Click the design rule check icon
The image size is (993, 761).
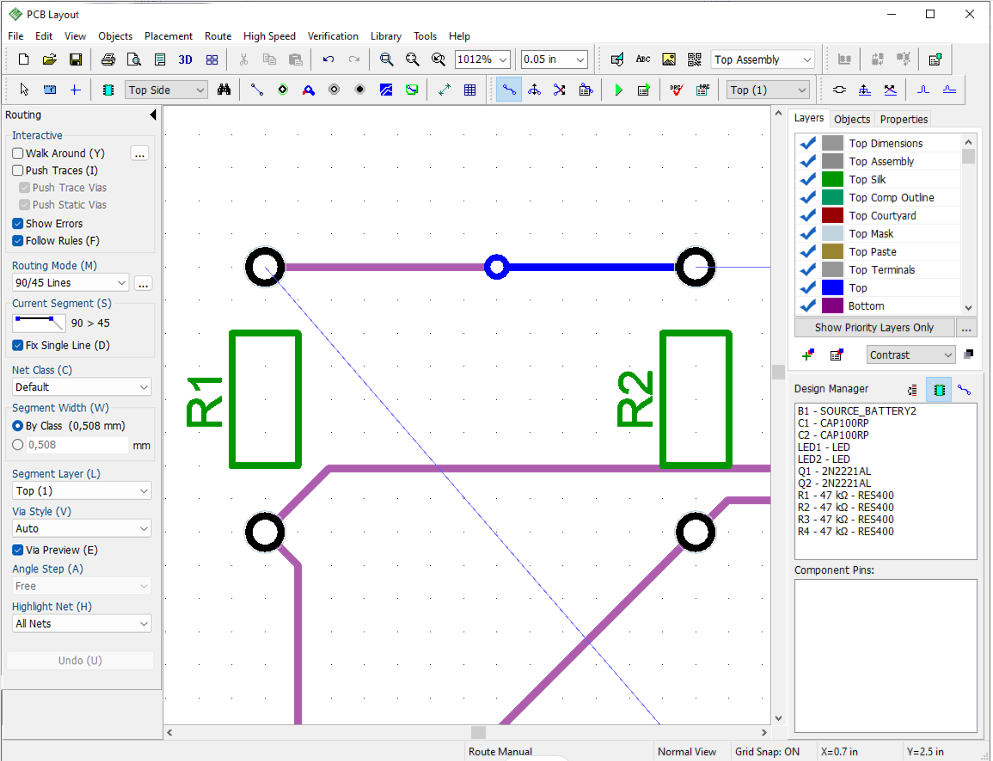[x=676, y=90]
